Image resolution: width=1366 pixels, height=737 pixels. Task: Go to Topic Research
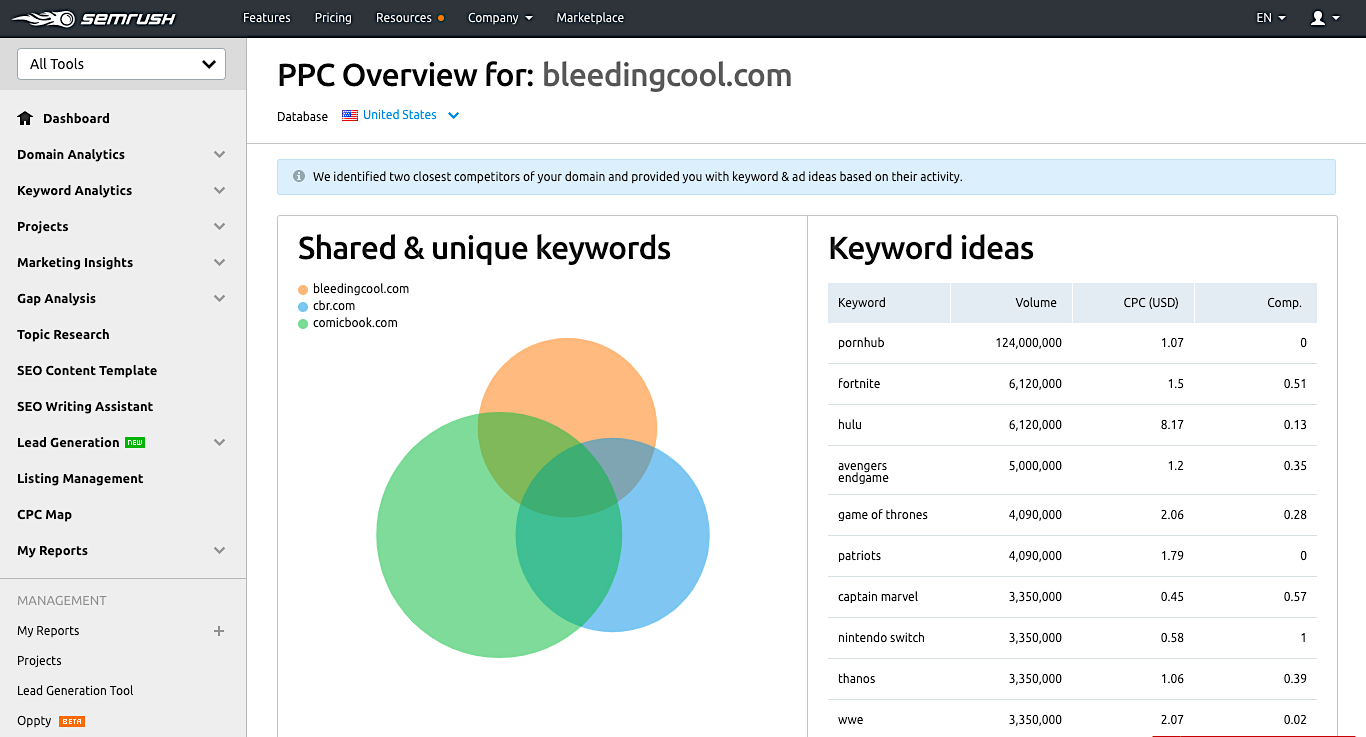[63, 334]
